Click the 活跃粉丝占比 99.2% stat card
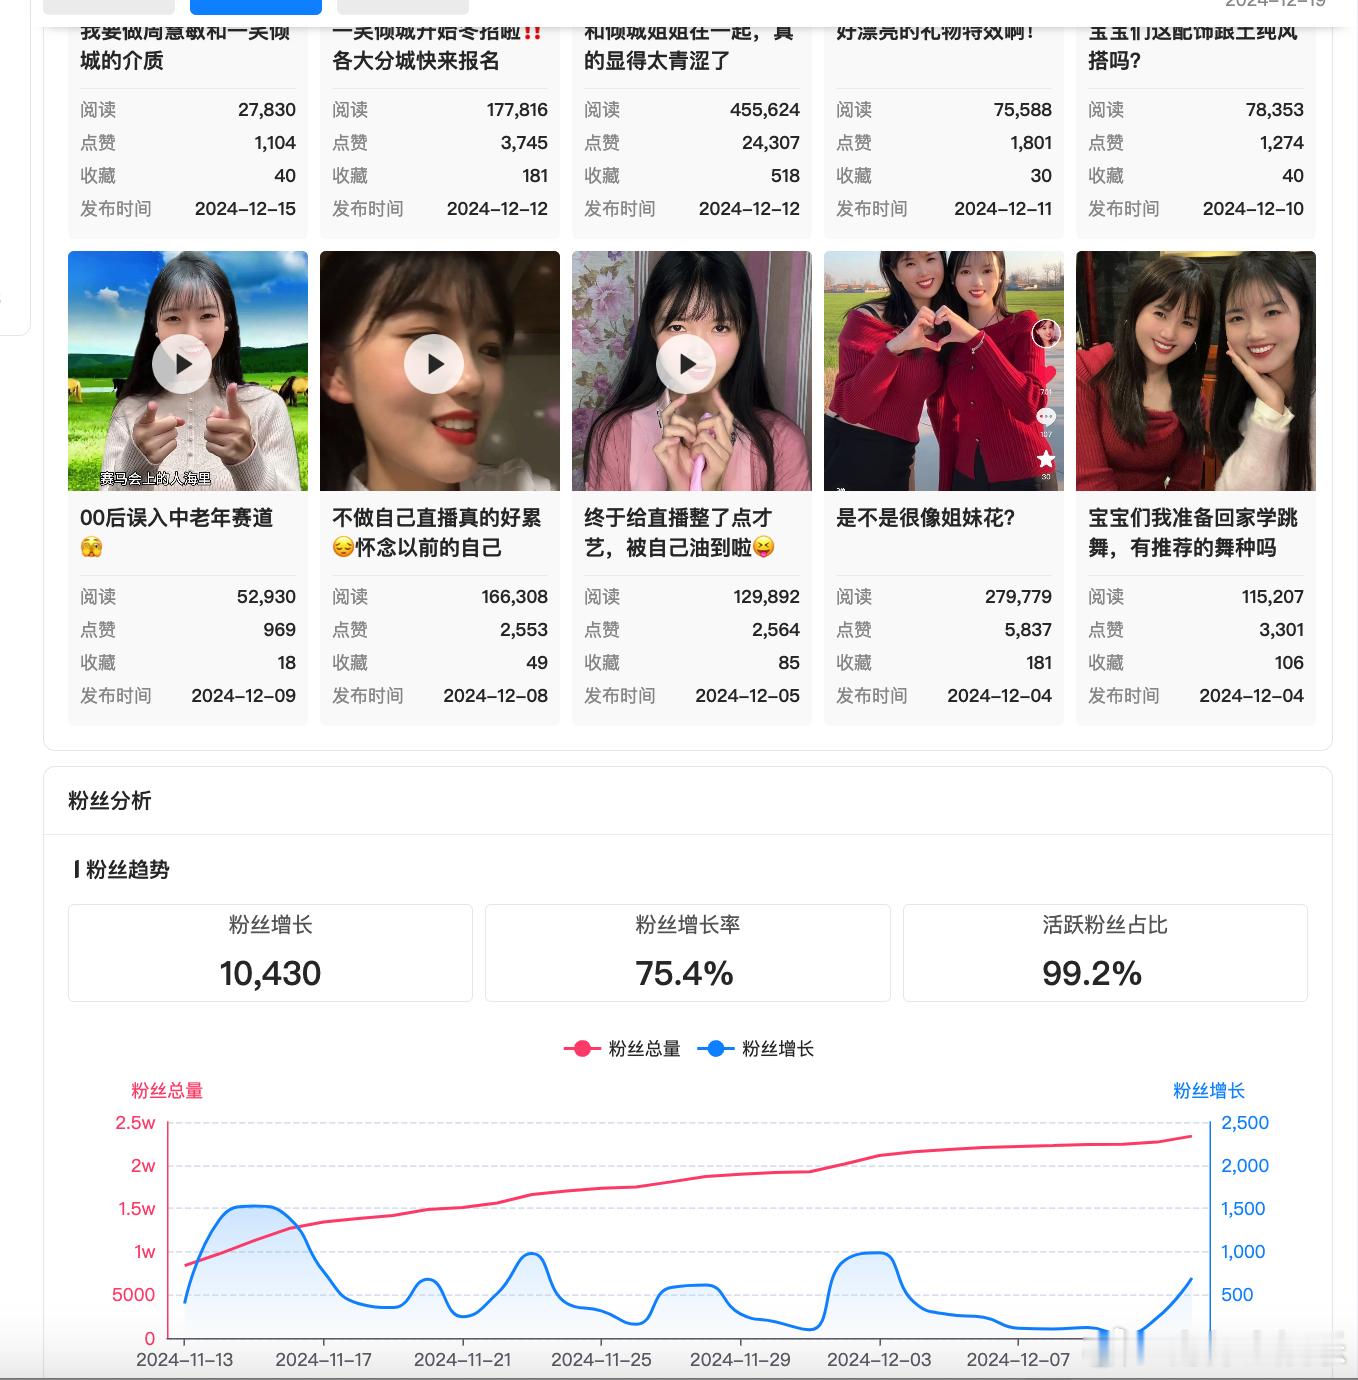 [x=1105, y=953]
